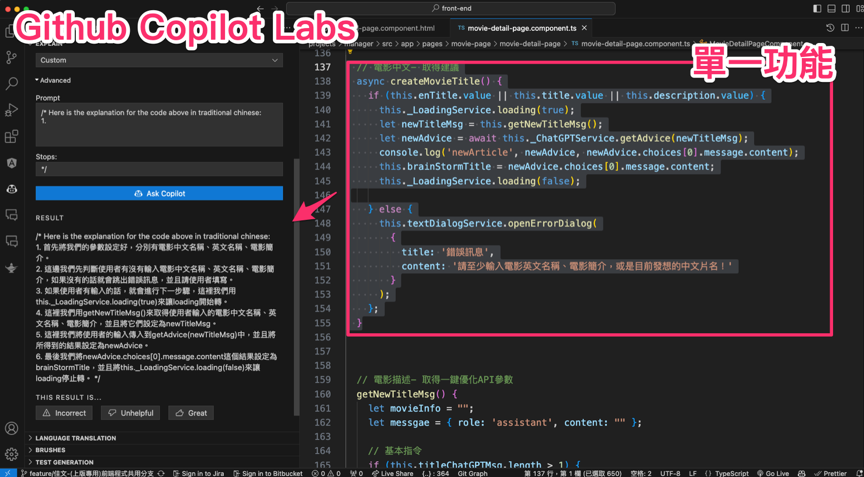The image size is (864, 477).
Task: Click breadcrumb 'movie-detail-page' folder
Action: 530,44
